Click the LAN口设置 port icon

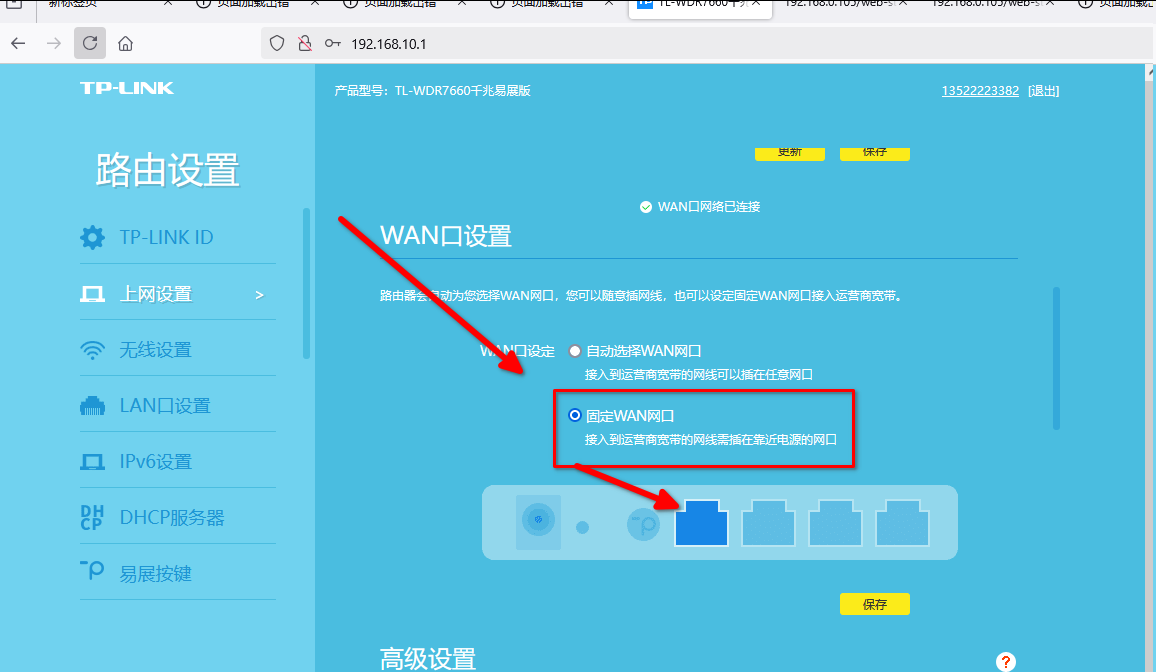(x=92, y=406)
